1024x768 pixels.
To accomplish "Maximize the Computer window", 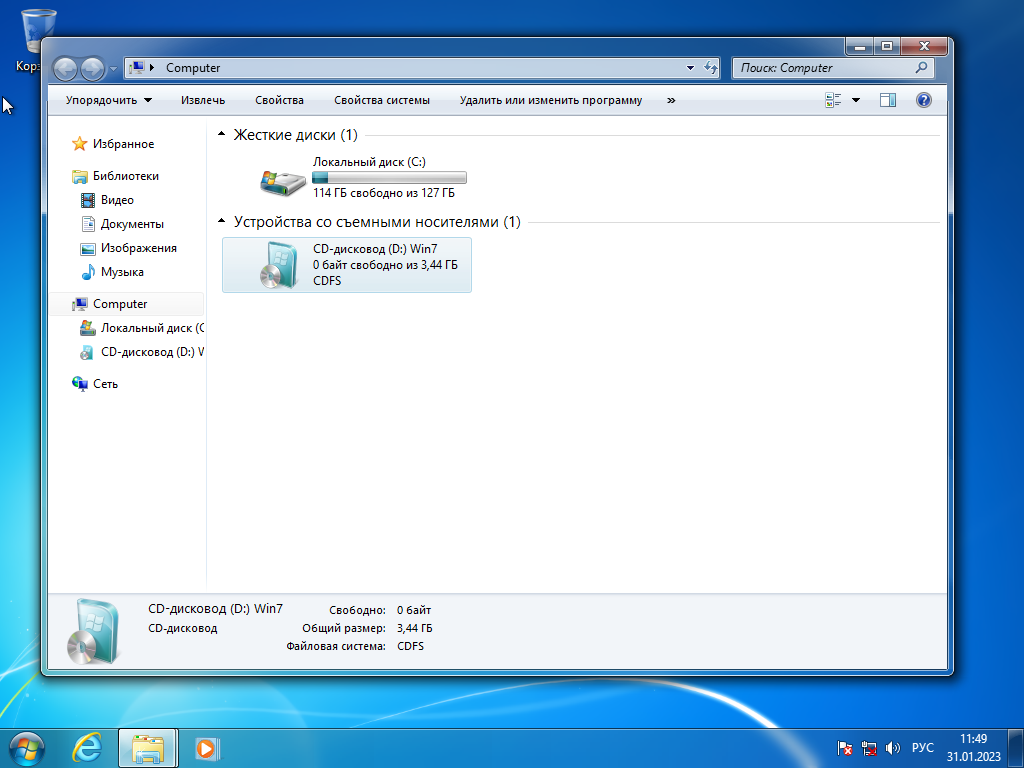I will [x=886, y=46].
